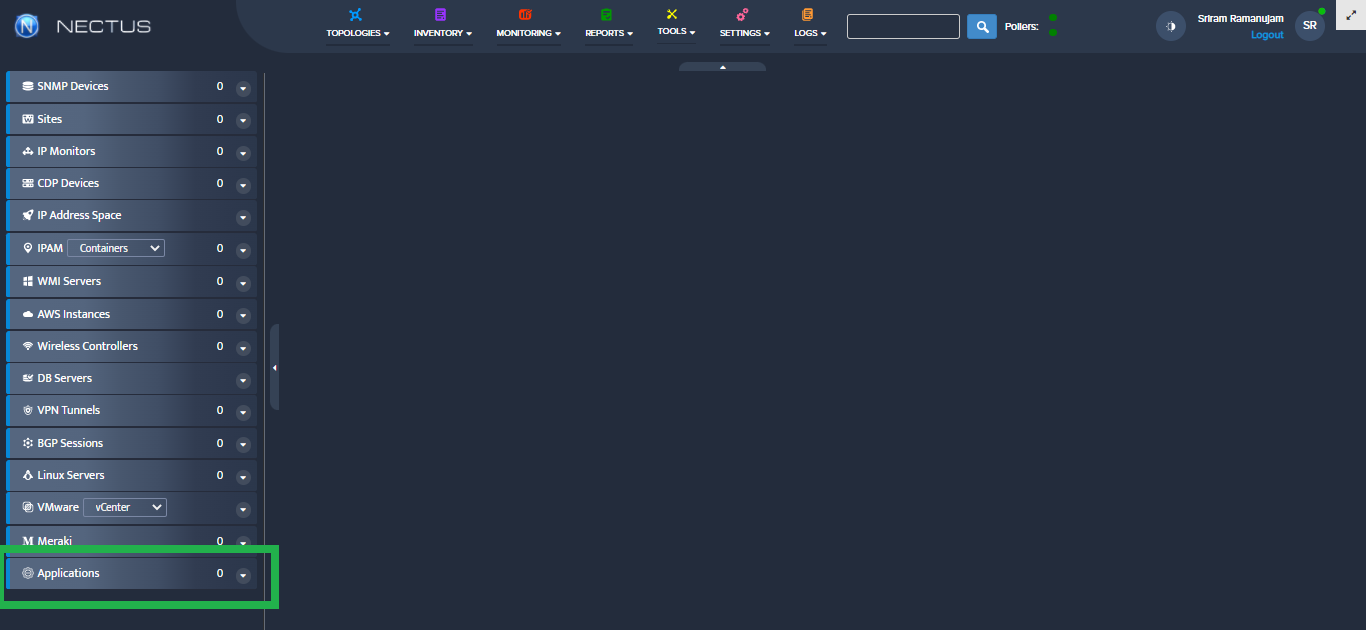The height and width of the screenshot is (630, 1366).
Task: Open the LOGS menu
Action: [x=810, y=33]
